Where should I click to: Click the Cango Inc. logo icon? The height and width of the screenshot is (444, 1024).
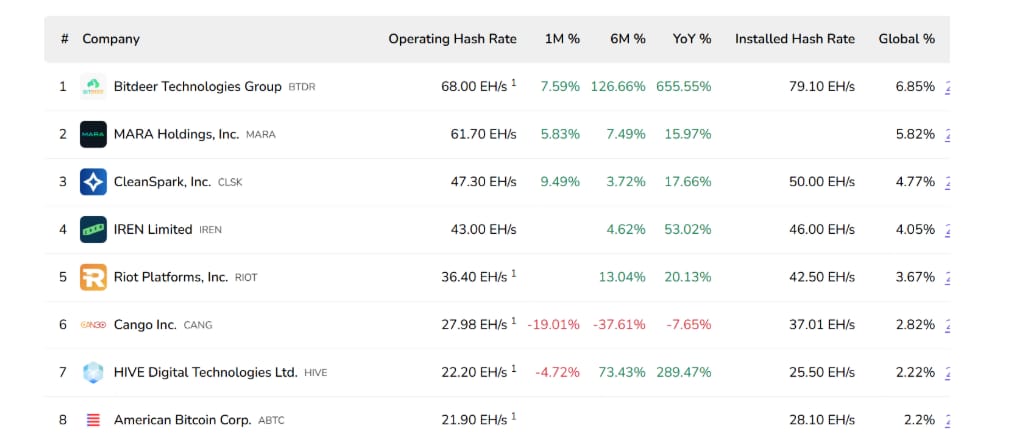click(x=93, y=325)
